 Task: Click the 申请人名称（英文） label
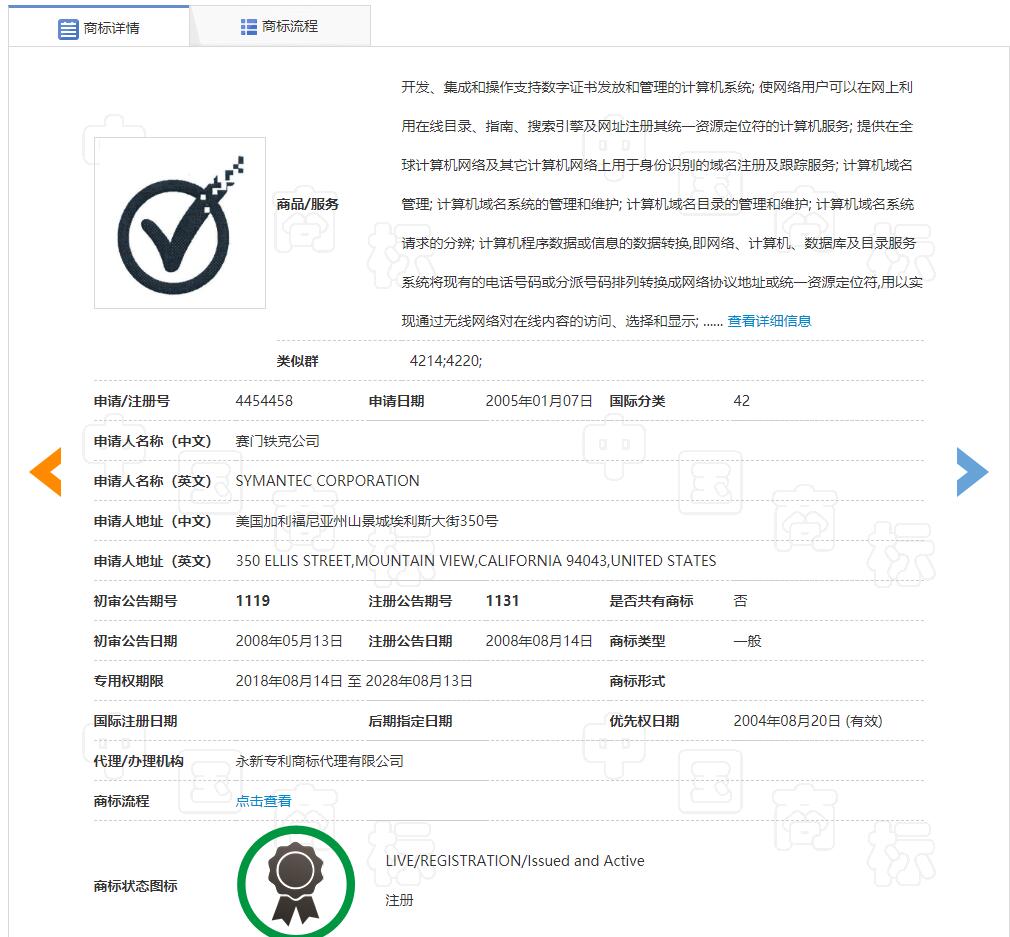point(153,480)
